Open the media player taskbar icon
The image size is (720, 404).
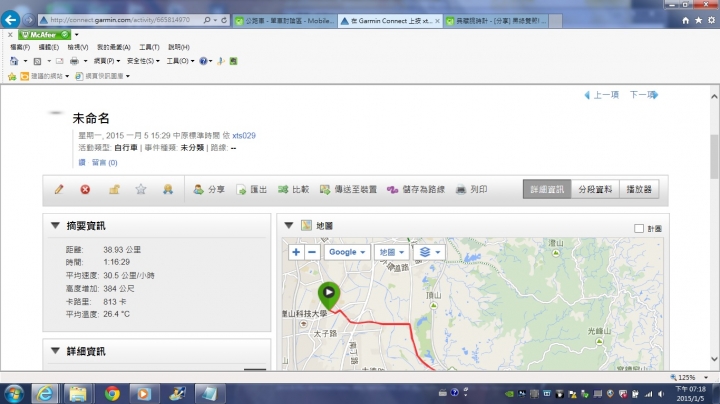pyautogui.click(x=143, y=394)
